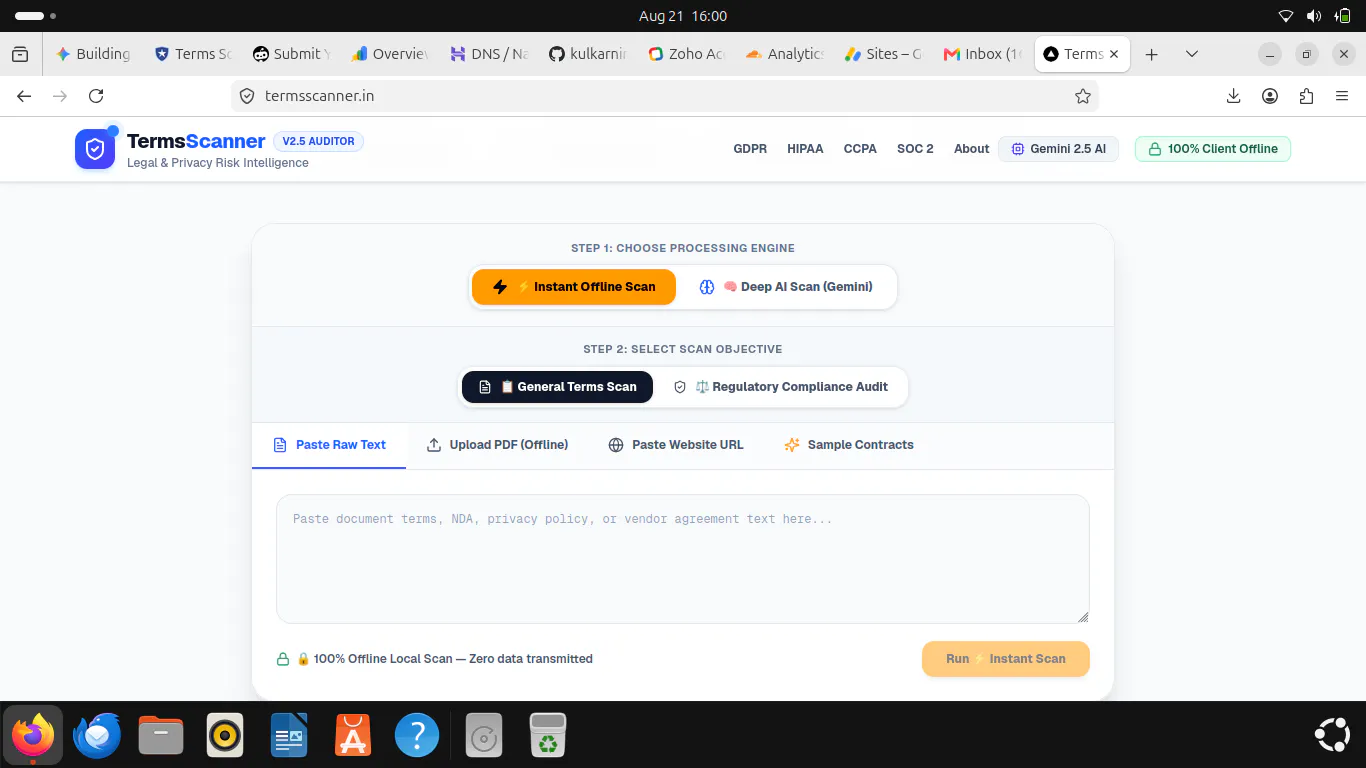Focus the termsscanner.in address bar
The image size is (1366, 768).
tap(665, 96)
